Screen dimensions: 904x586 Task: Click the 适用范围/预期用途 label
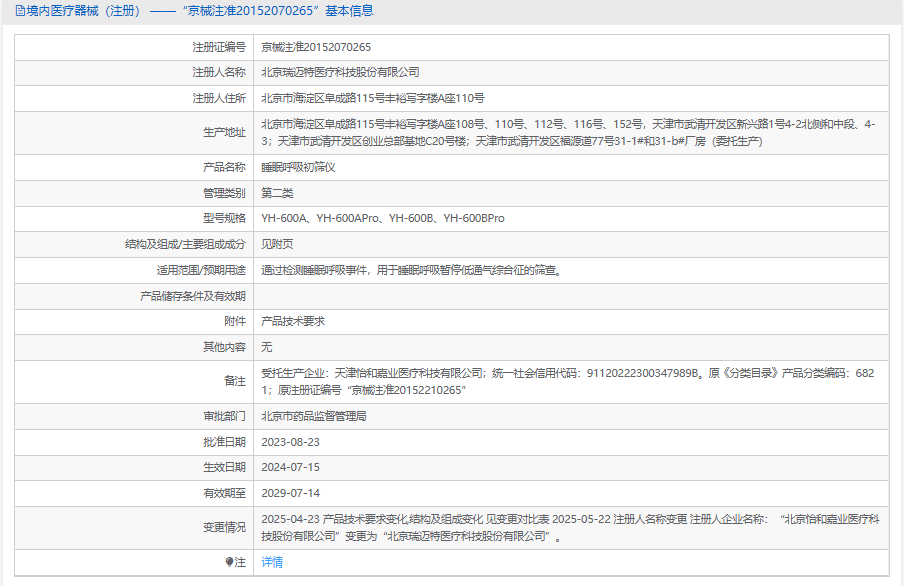tap(201, 271)
